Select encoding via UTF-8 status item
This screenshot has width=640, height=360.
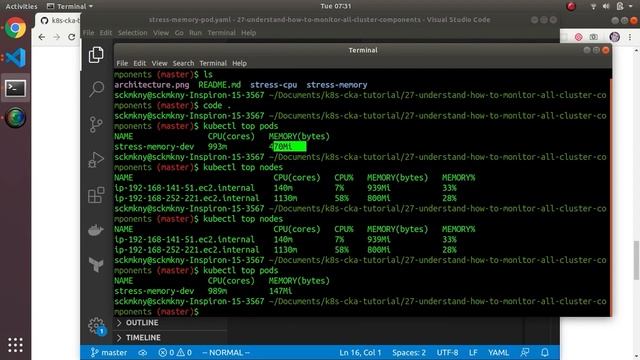pos(447,353)
